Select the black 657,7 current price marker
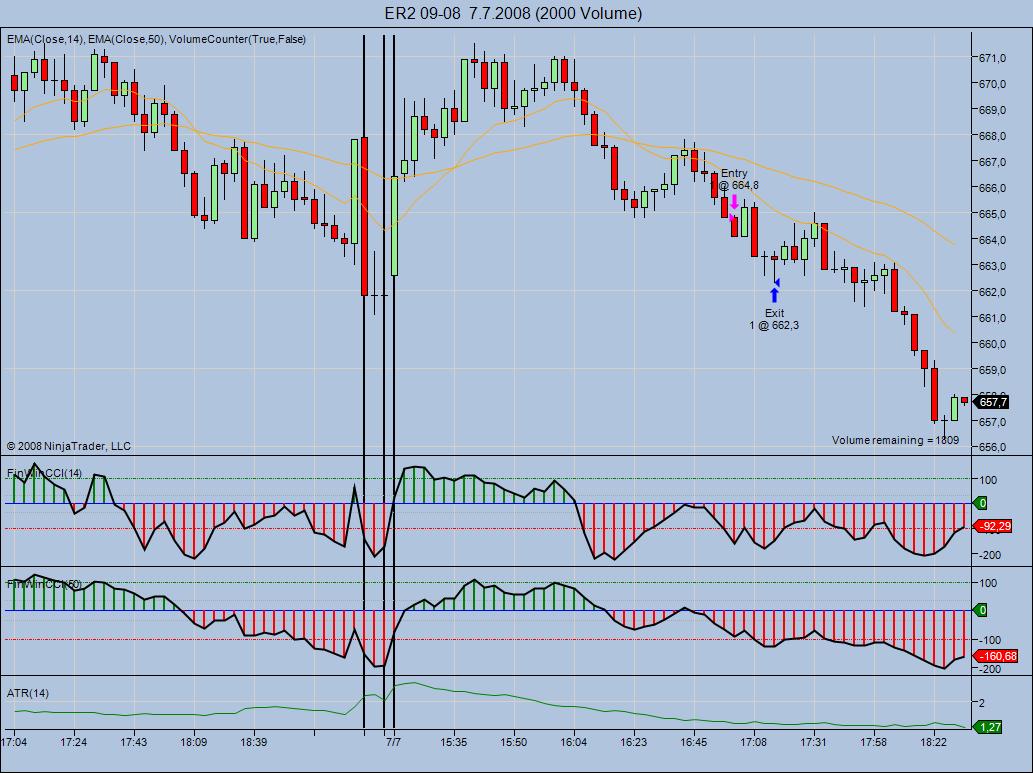Screen dimensions: 1033x773 [991, 402]
